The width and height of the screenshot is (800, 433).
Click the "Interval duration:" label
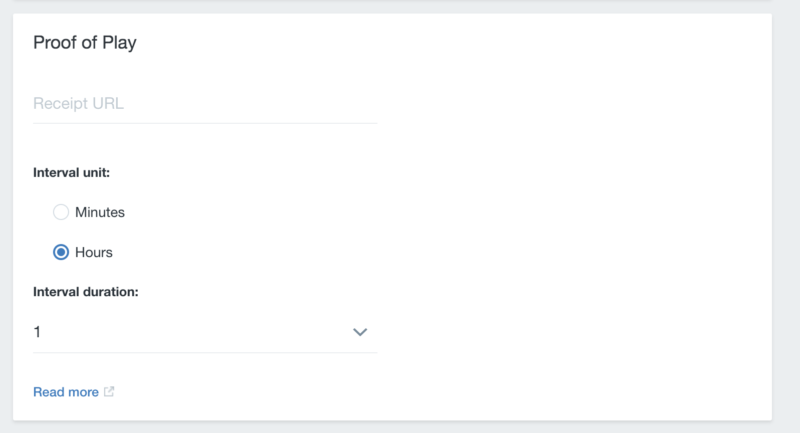[x=86, y=292]
